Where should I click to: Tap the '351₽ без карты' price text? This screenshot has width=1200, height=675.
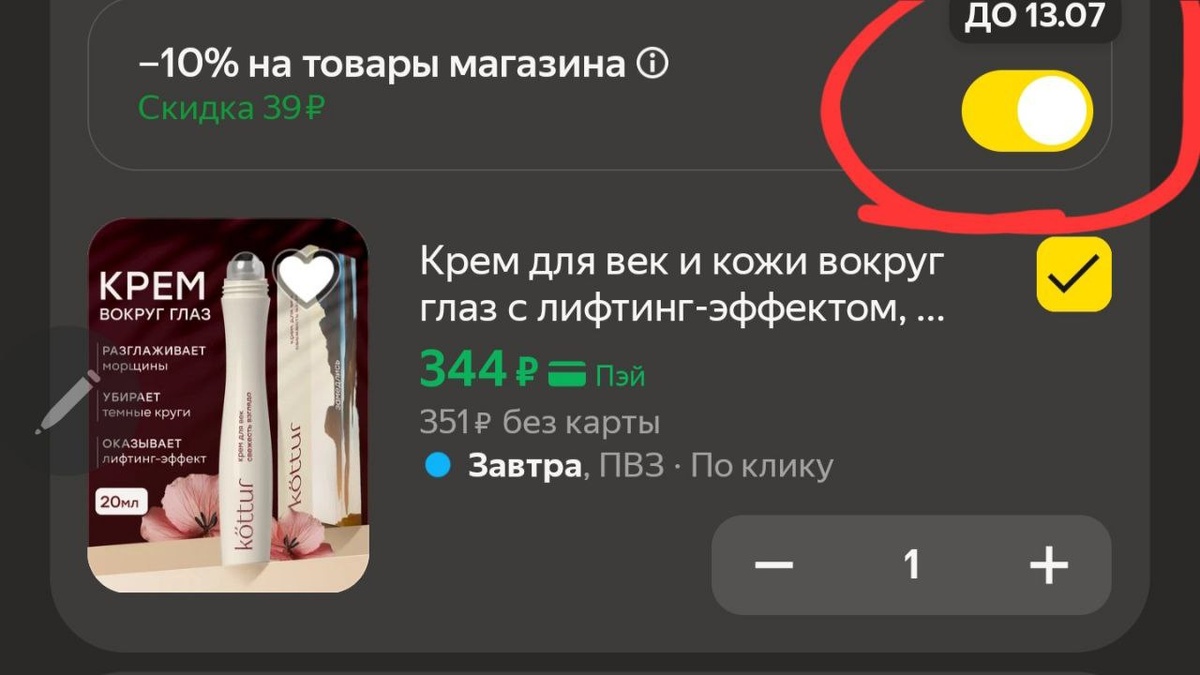pyautogui.click(x=540, y=423)
